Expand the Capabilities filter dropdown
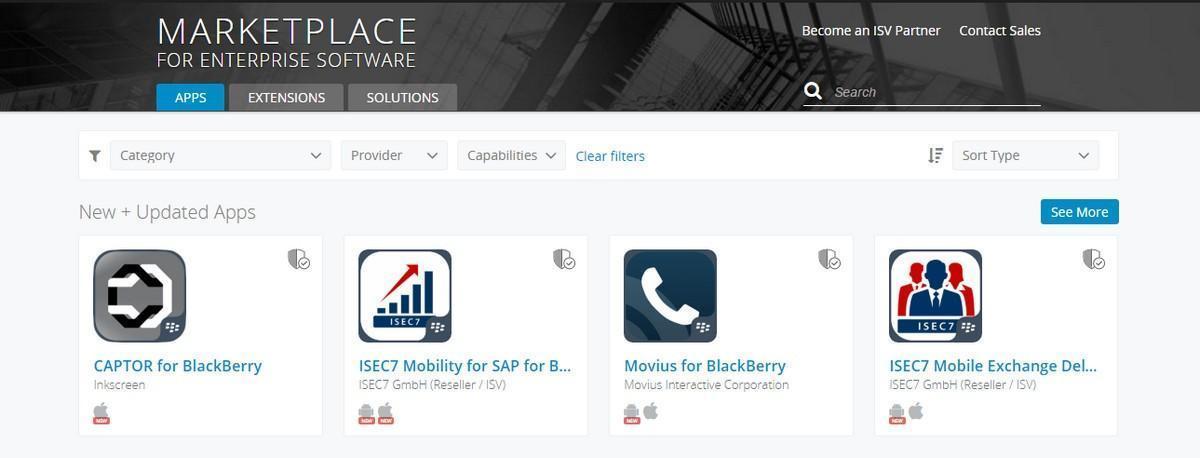The width and height of the screenshot is (1200, 458). tap(511, 156)
